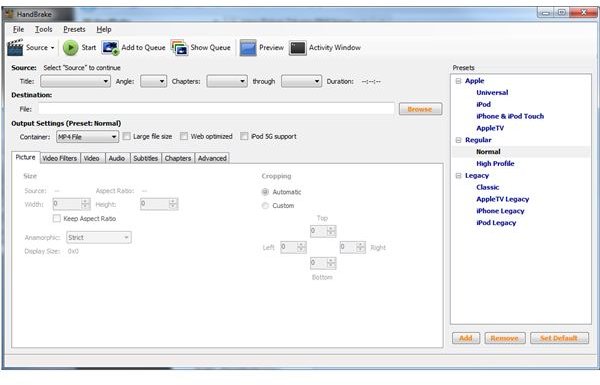600x385 pixels.
Task: Click the Add preset button
Action: [x=466, y=338]
